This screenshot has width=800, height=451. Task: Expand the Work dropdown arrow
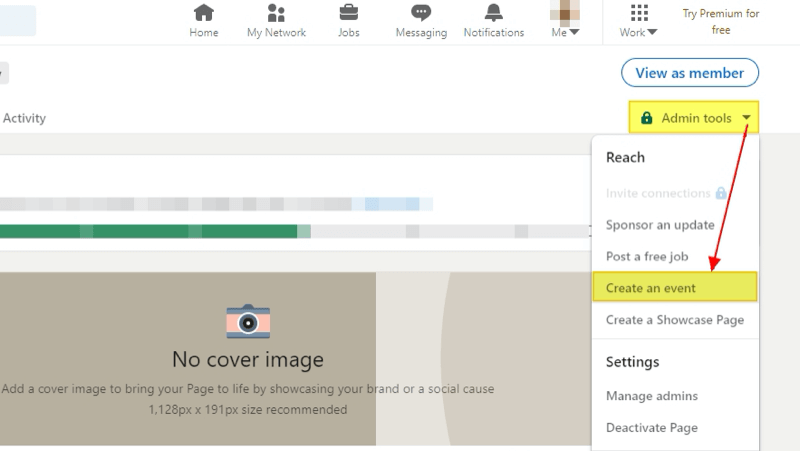pyautogui.click(x=652, y=33)
